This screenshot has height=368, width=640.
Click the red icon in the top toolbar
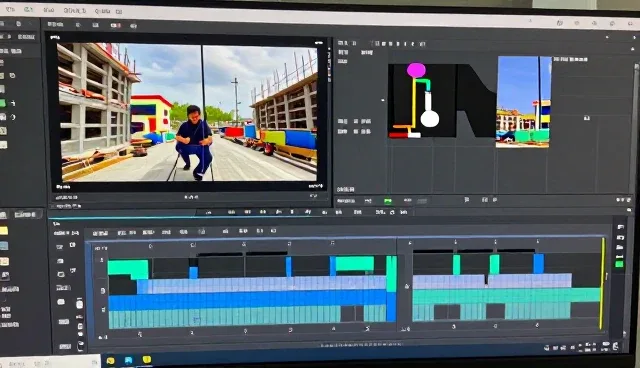tap(116, 25)
